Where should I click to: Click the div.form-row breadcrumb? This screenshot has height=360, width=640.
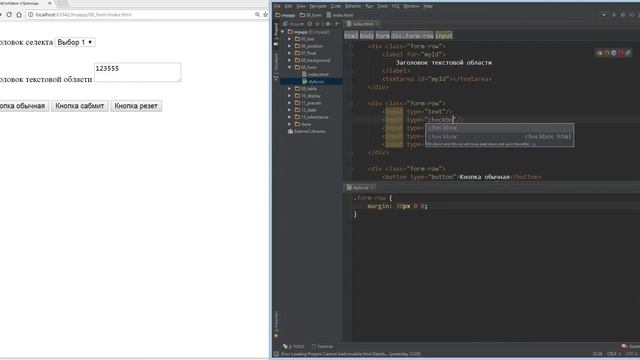(412, 36)
